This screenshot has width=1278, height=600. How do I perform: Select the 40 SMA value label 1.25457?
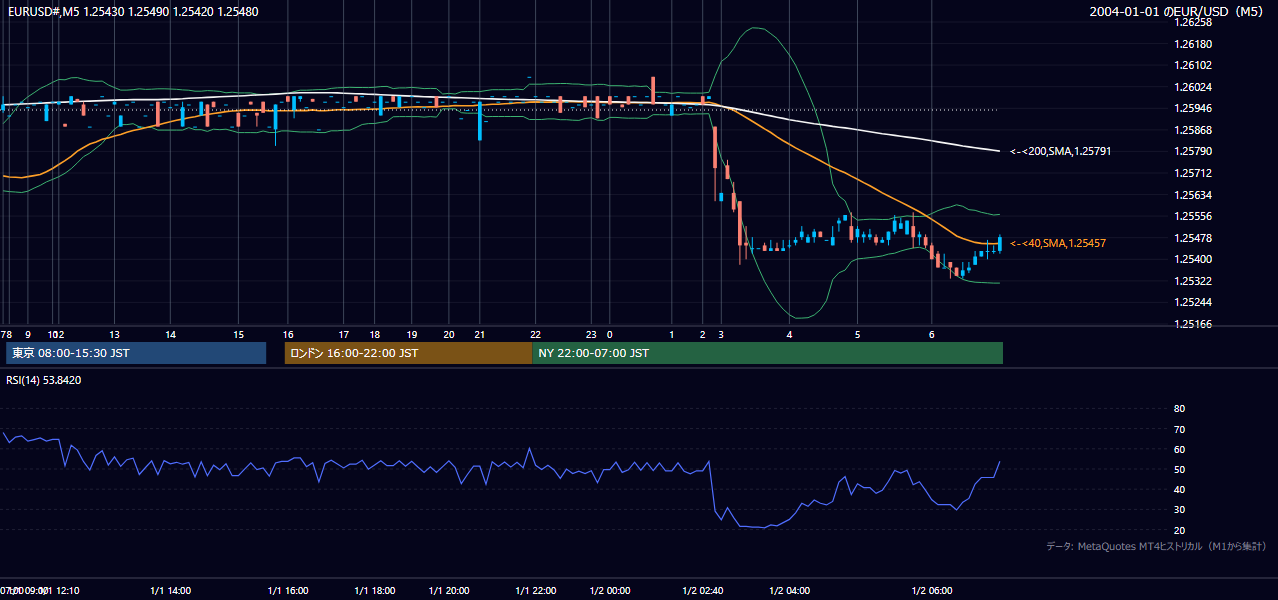pos(1057,243)
